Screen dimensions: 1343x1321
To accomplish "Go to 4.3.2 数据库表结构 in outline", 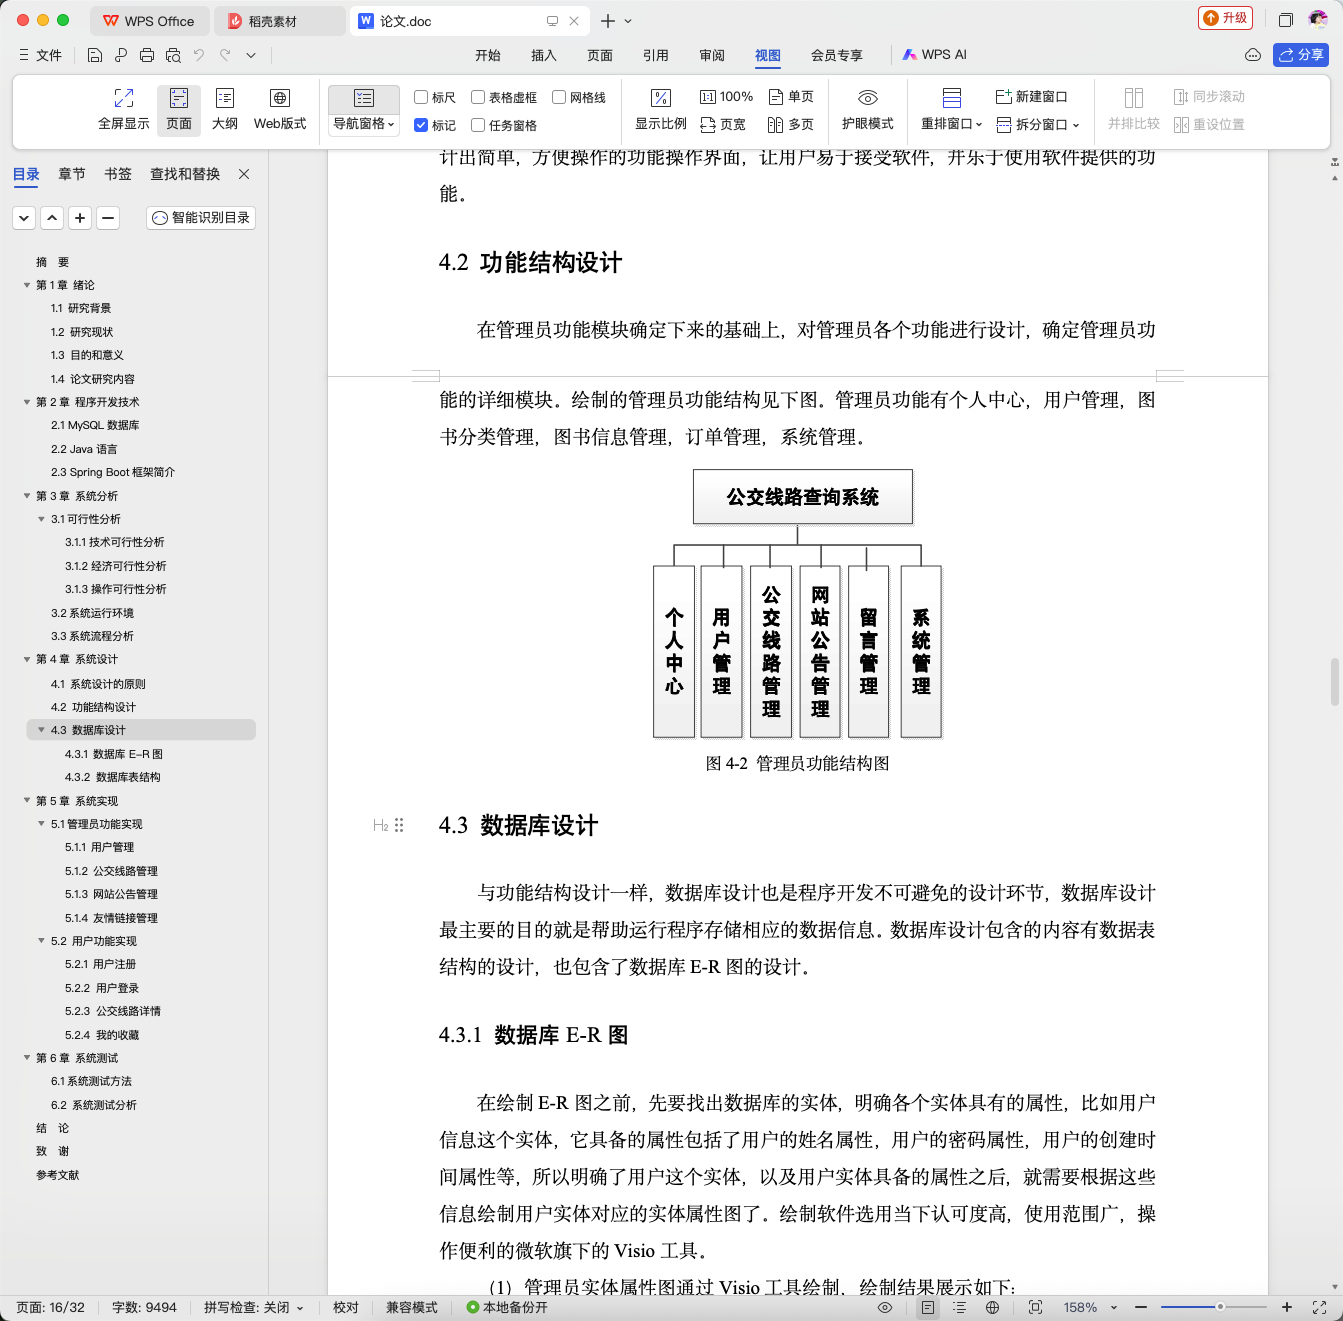I will 113,777.
